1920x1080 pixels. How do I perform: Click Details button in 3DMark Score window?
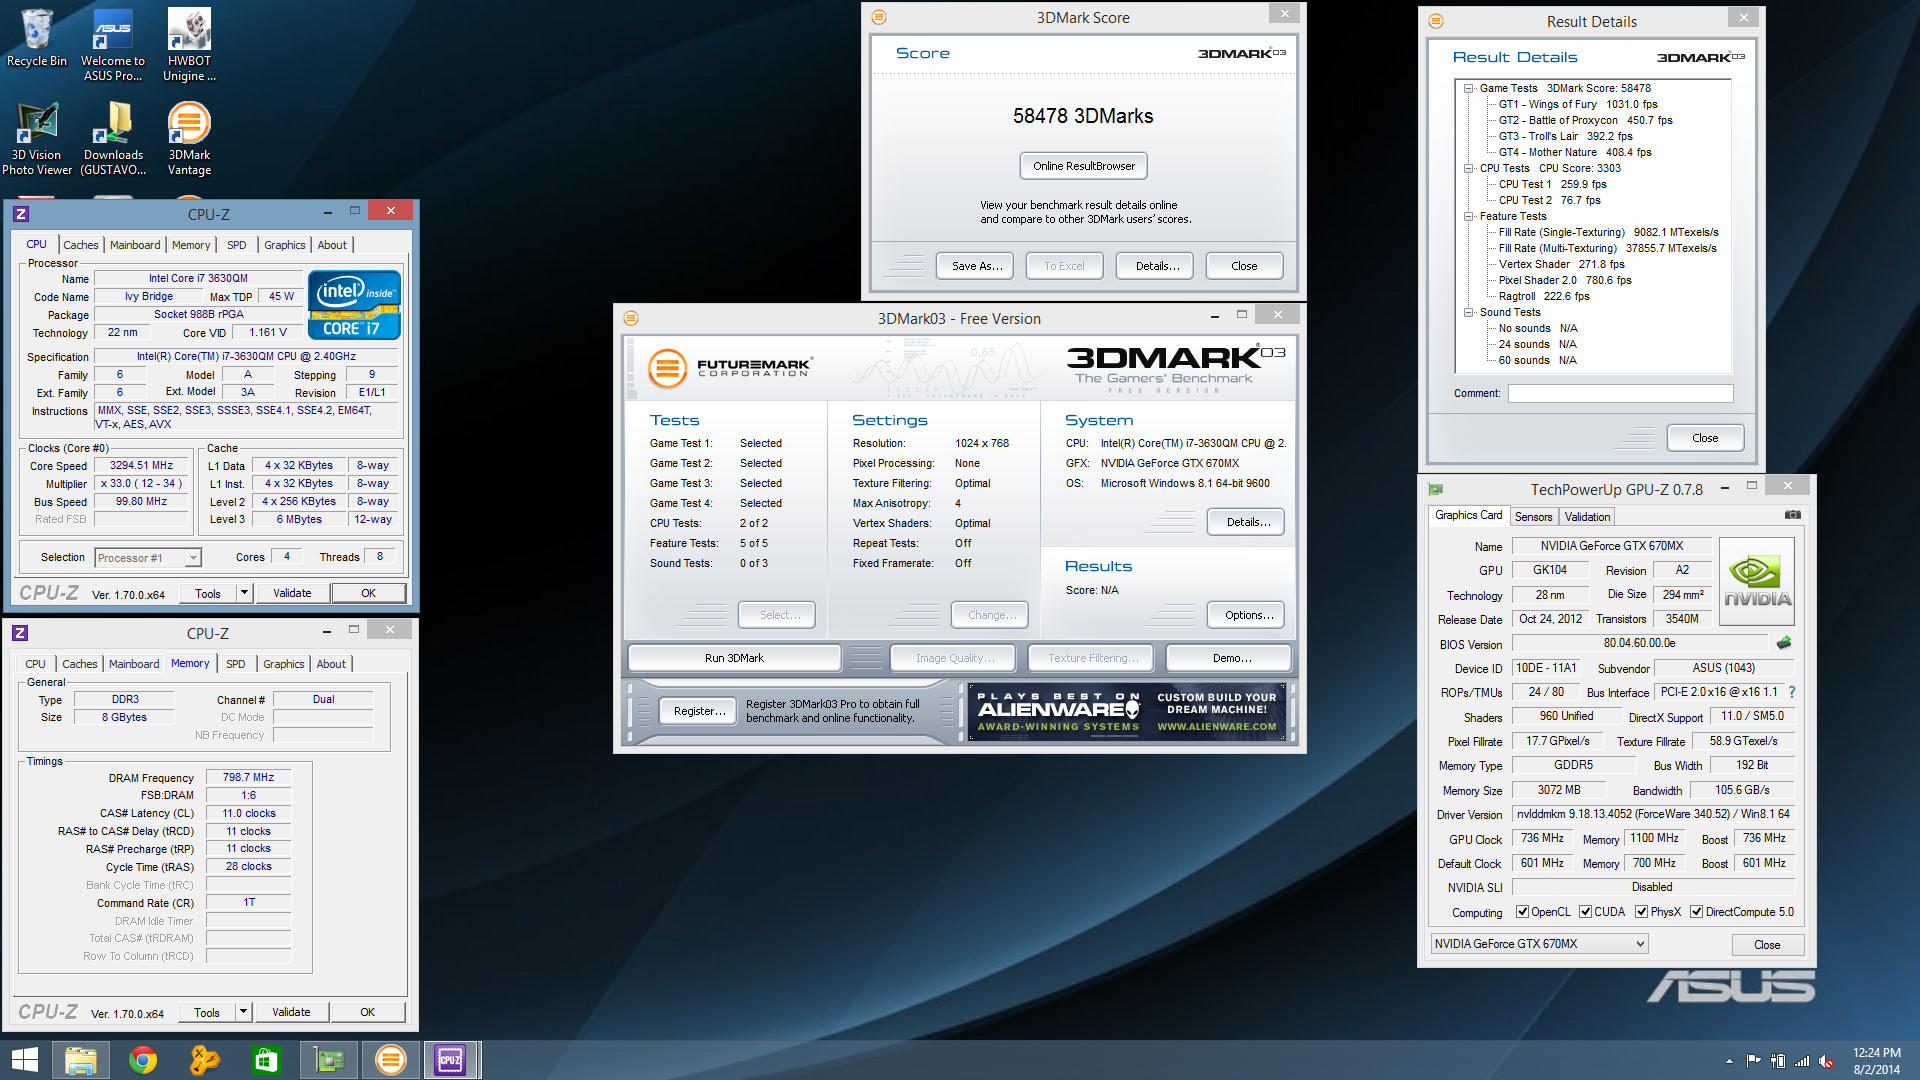[x=1157, y=266]
